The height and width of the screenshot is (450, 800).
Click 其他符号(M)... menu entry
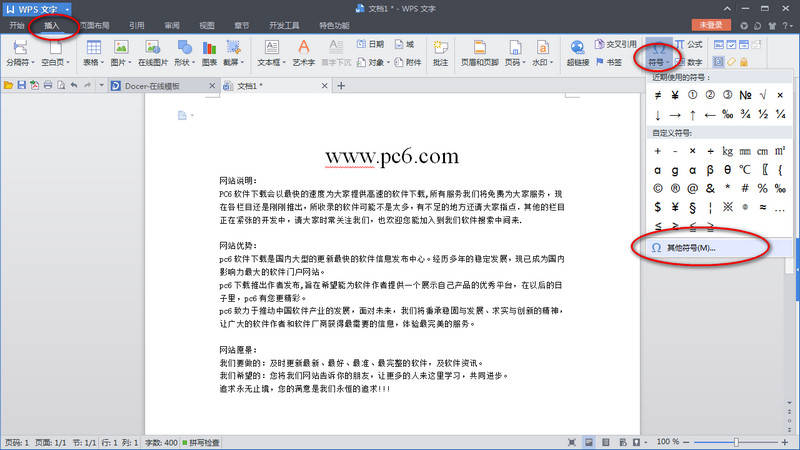tap(691, 247)
